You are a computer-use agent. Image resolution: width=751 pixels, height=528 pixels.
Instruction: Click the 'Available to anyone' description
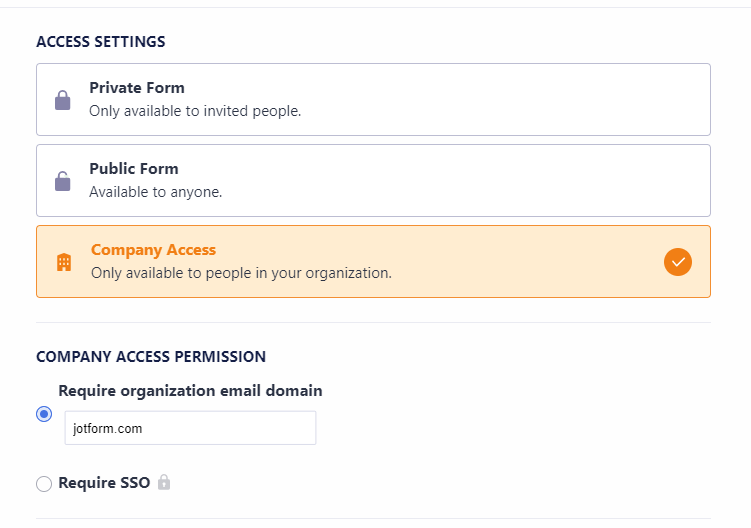tap(155, 192)
